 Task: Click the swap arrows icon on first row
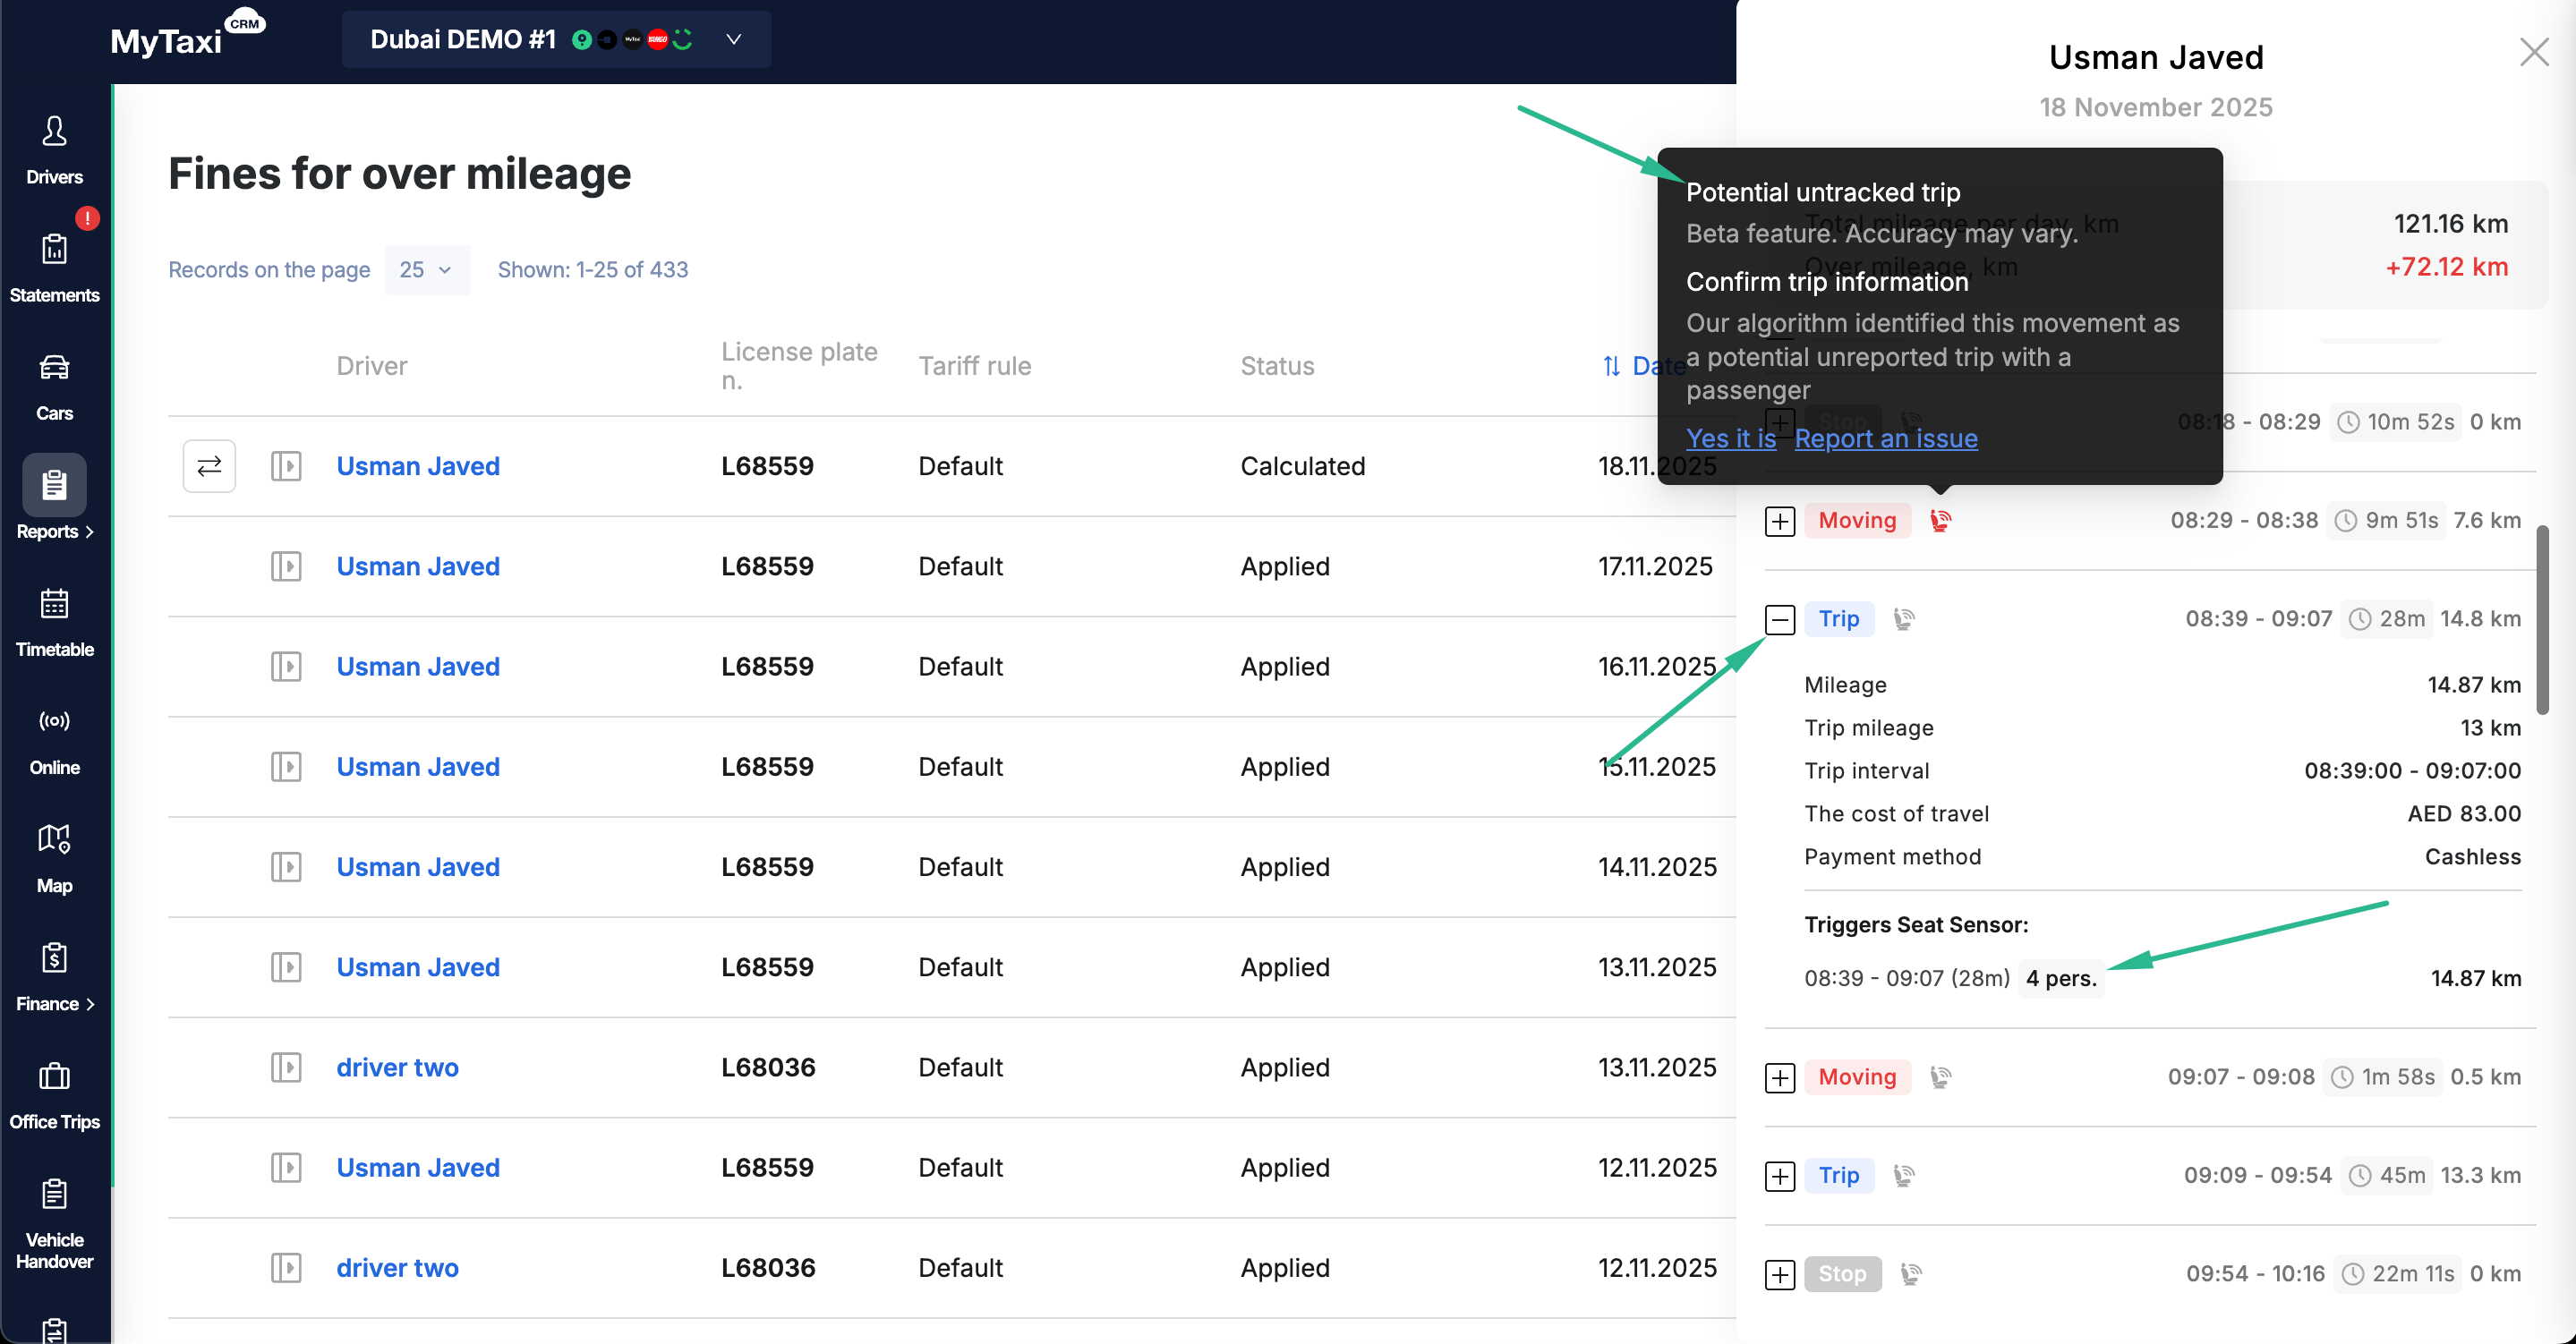click(209, 466)
